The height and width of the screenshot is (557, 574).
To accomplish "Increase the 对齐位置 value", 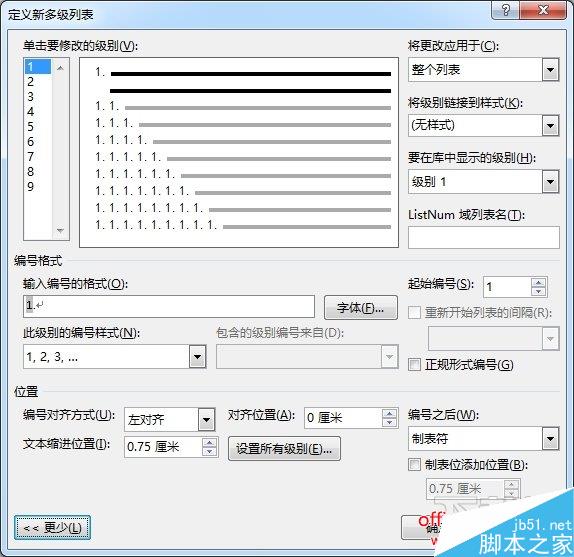I will click(x=389, y=414).
